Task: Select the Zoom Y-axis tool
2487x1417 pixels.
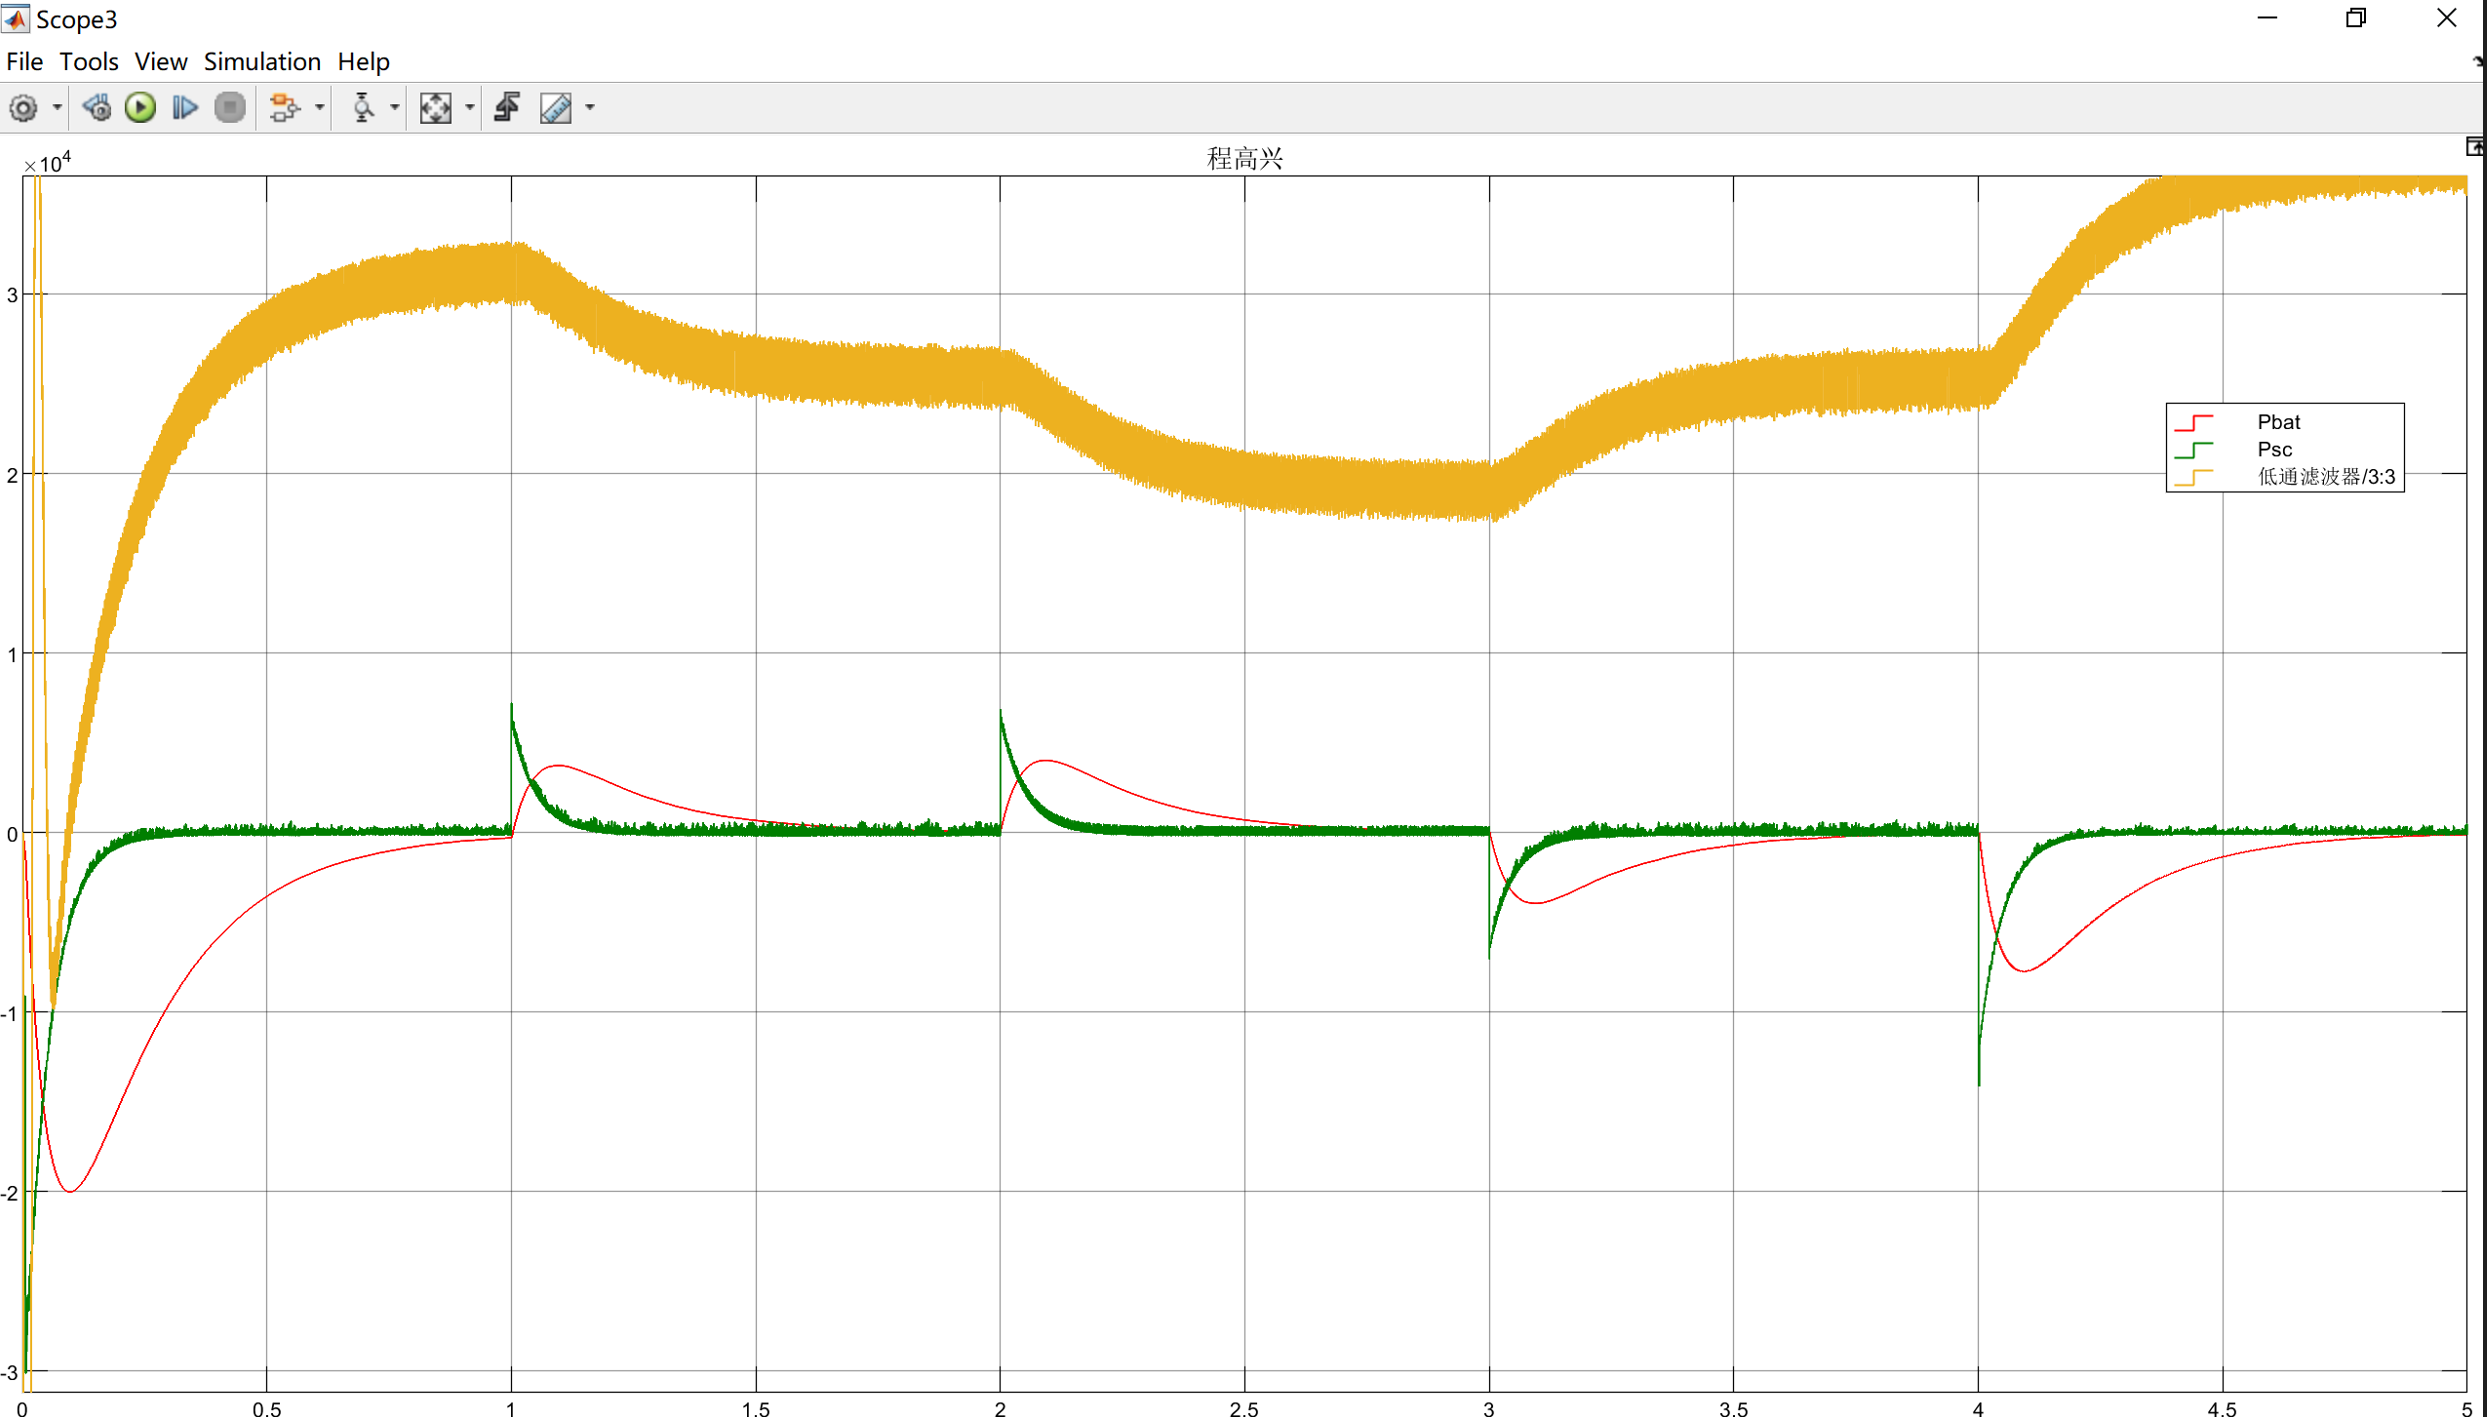Action: click(363, 107)
